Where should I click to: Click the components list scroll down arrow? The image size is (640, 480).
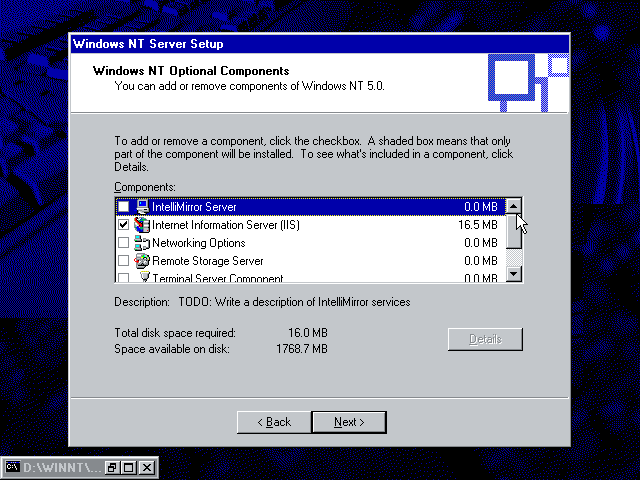(514, 274)
